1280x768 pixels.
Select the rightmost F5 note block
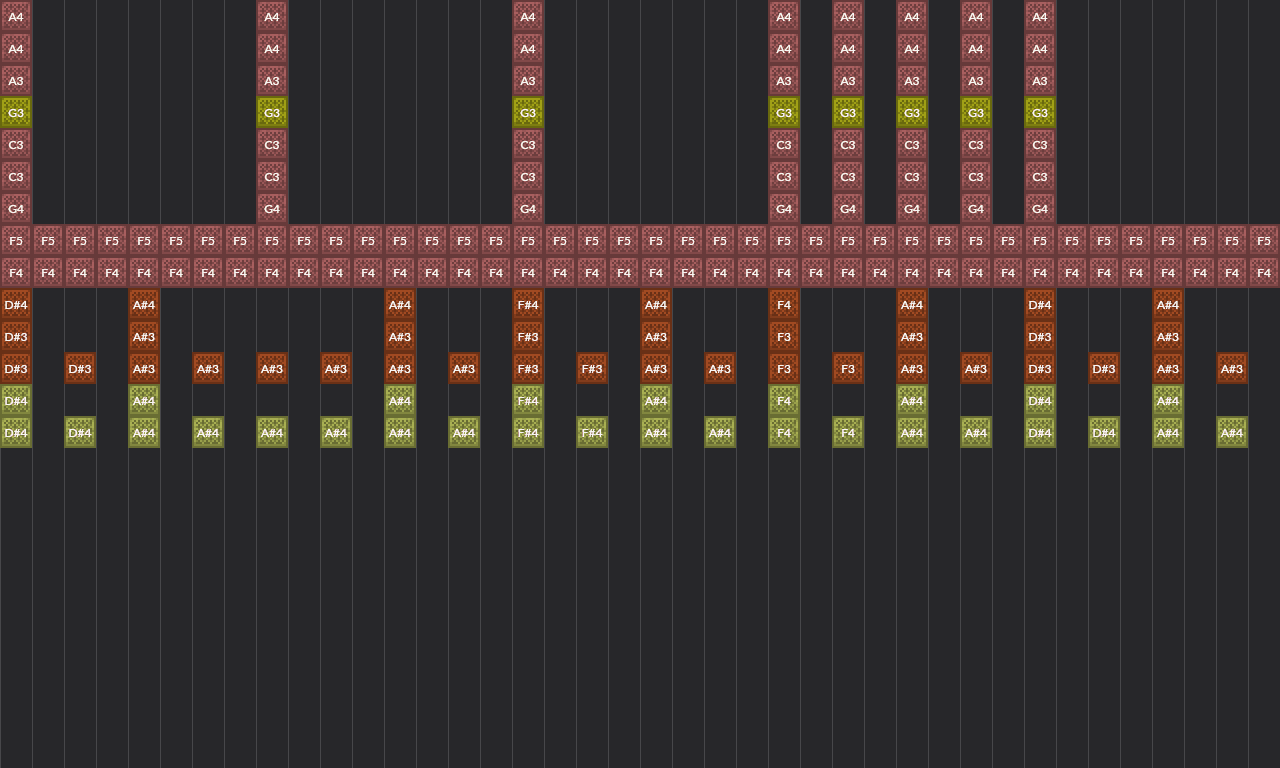[x=1264, y=240]
